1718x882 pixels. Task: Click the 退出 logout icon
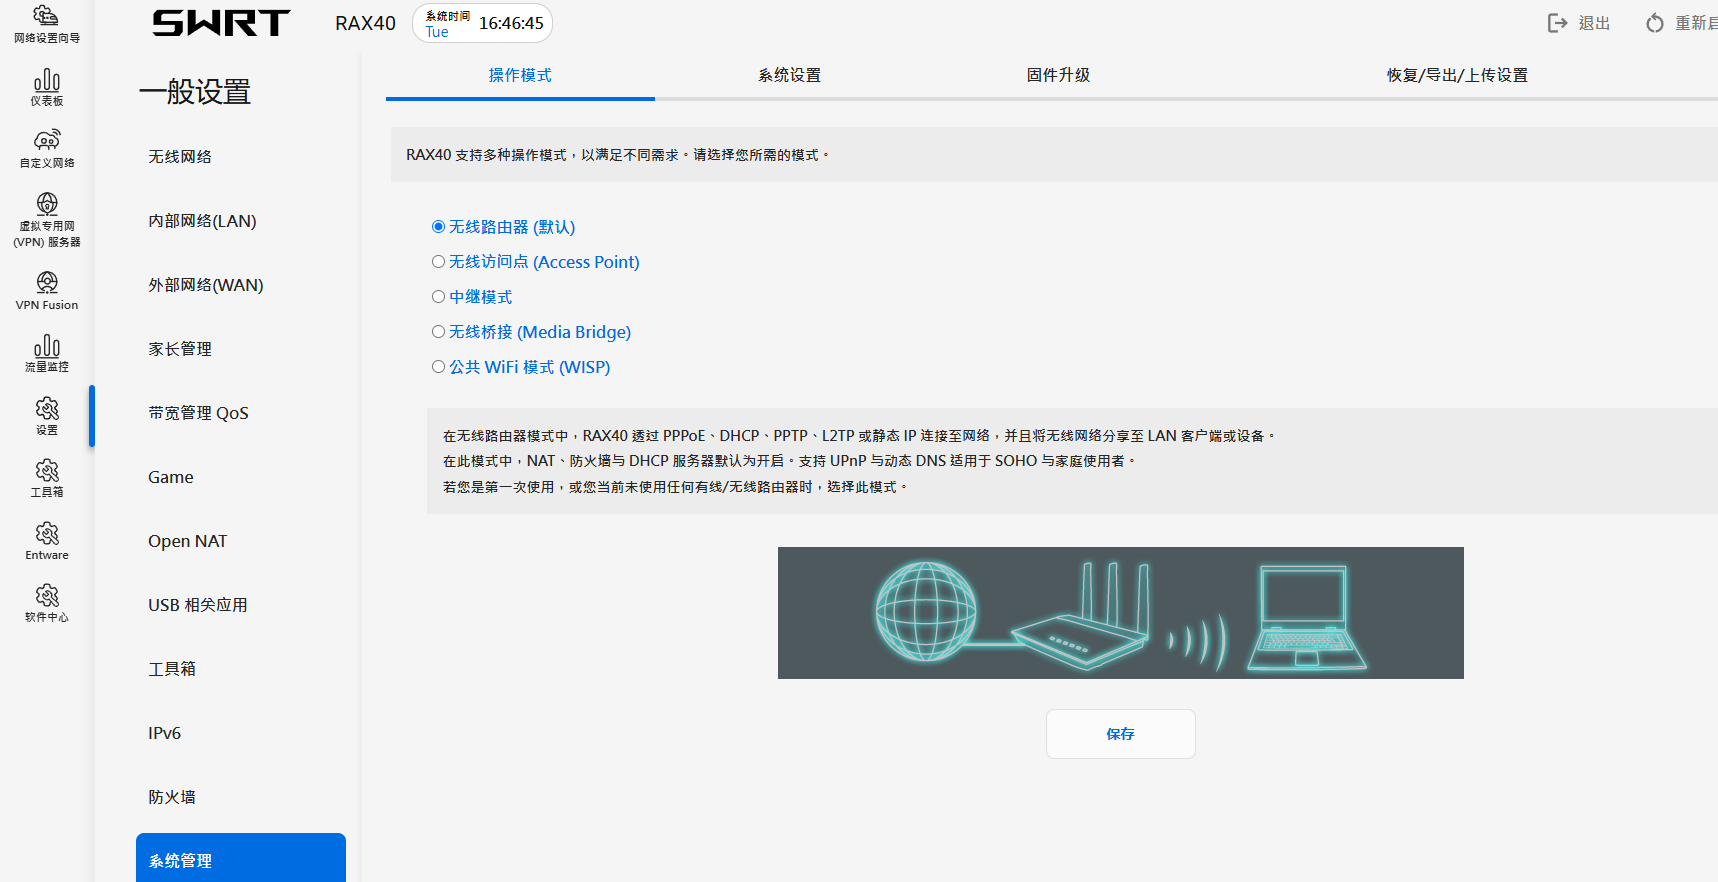point(1557,23)
